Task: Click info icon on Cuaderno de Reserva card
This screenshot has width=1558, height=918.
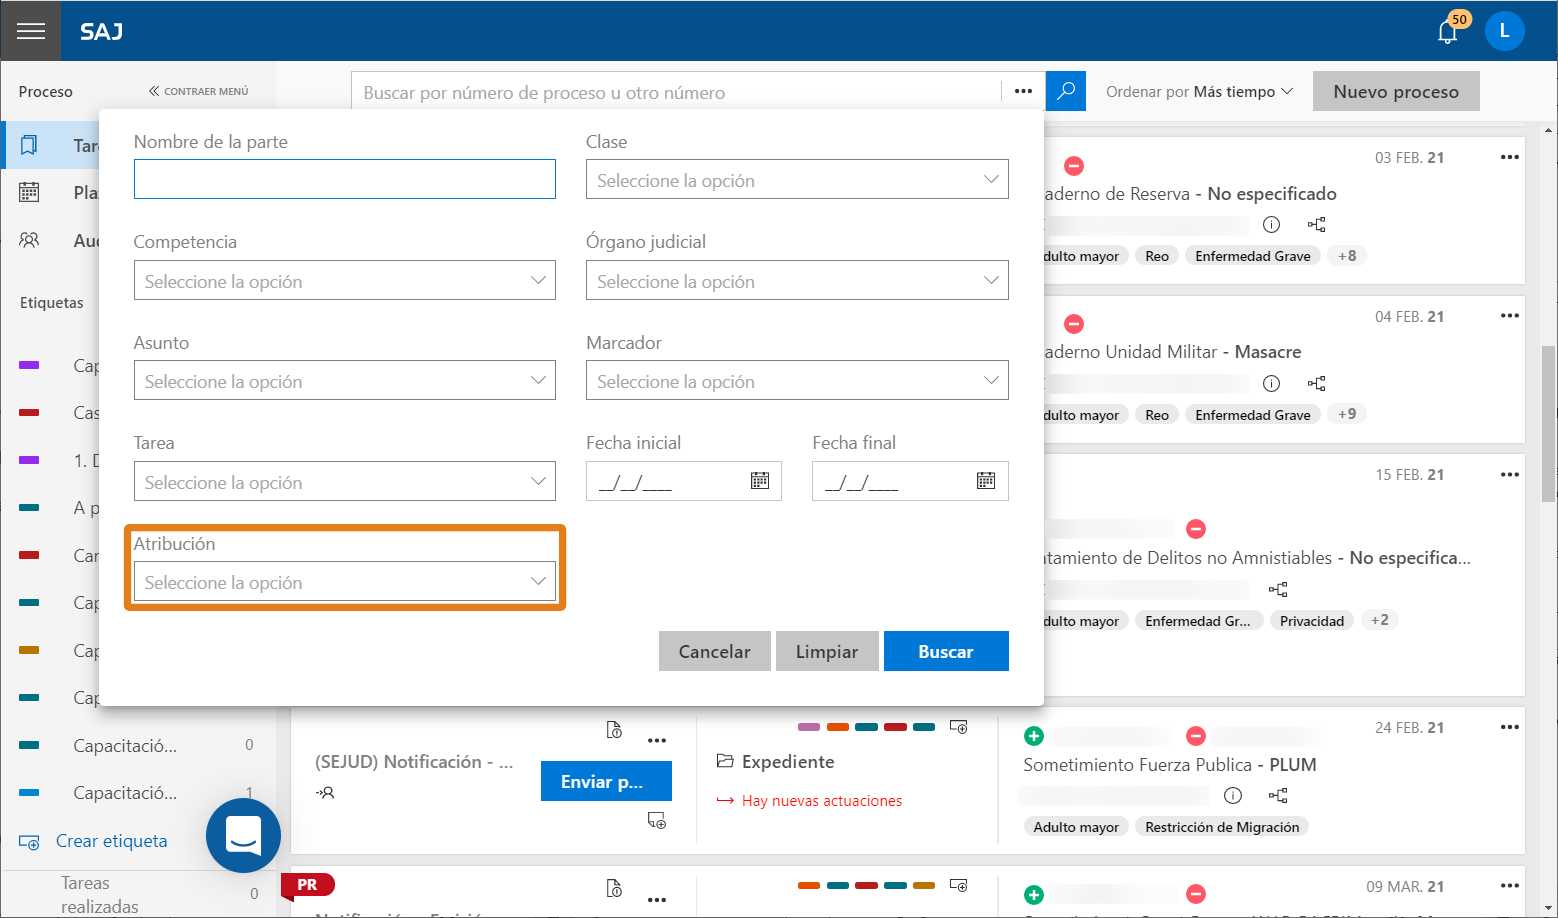Action: coord(1271,224)
